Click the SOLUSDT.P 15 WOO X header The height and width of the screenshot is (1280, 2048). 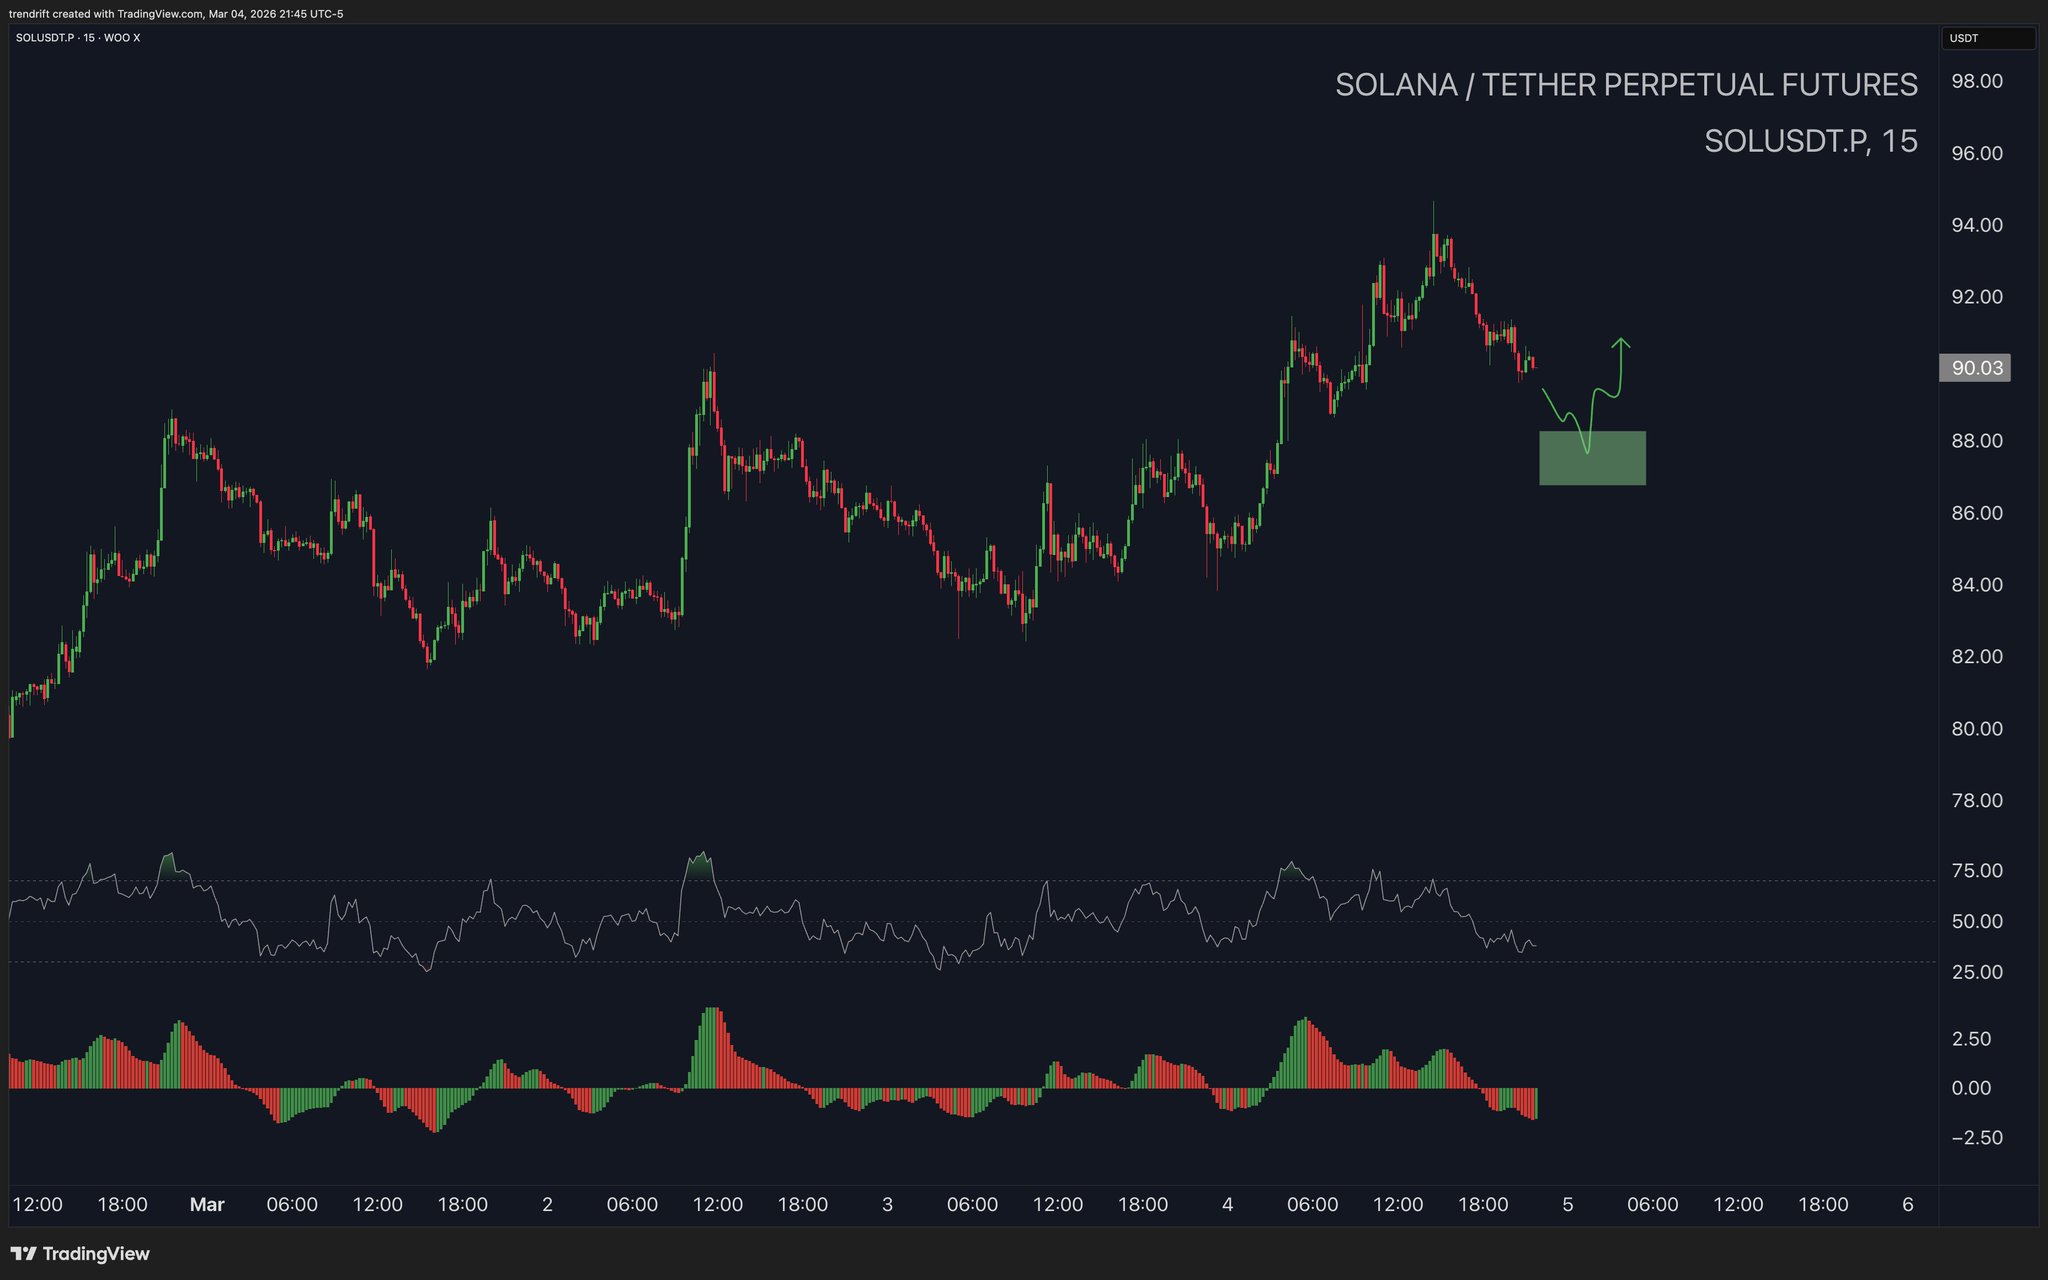(78, 38)
